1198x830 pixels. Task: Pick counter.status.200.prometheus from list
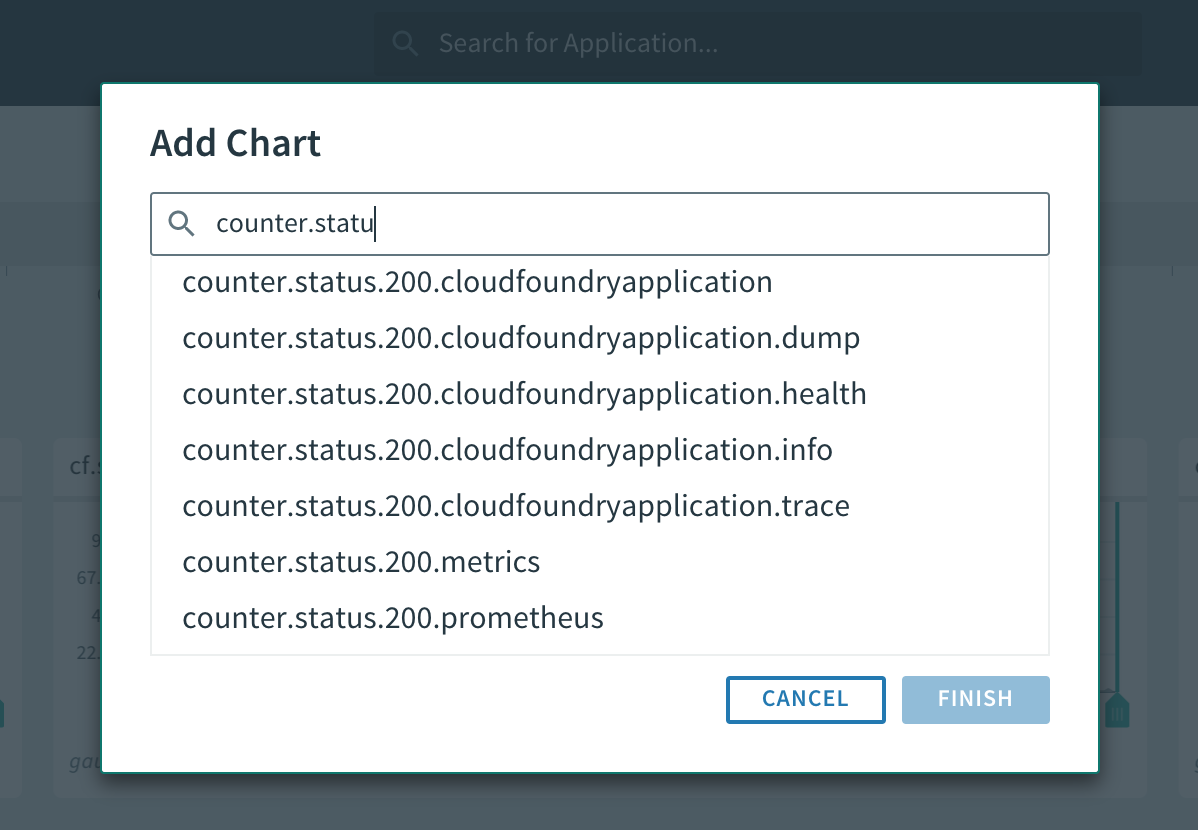tap(393, 618)
